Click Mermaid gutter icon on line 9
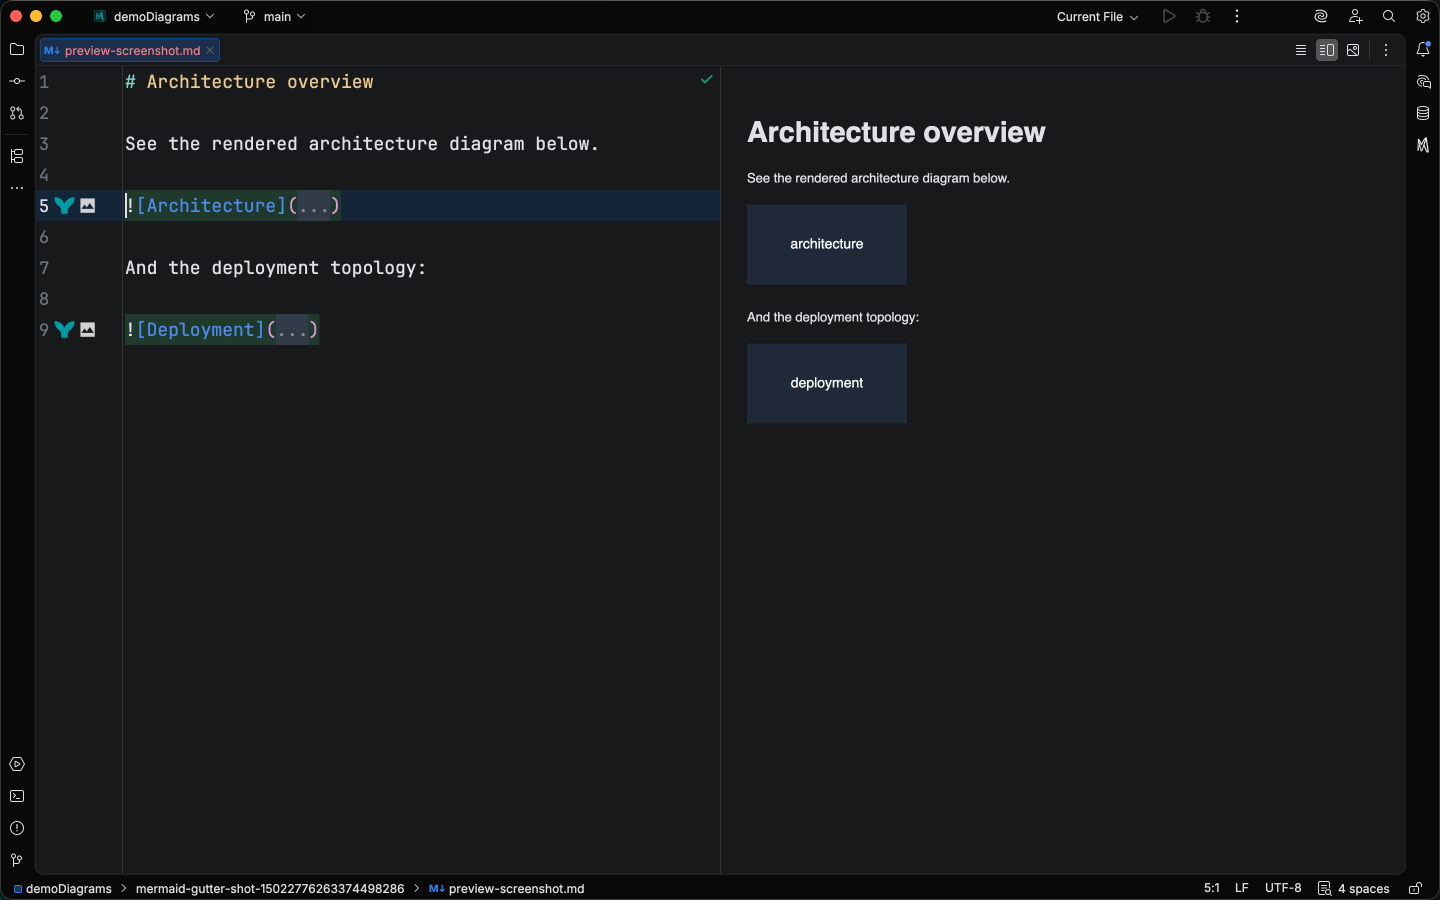Image resolution: width=1440 pixels, height=900 pixels. (65, 329)
